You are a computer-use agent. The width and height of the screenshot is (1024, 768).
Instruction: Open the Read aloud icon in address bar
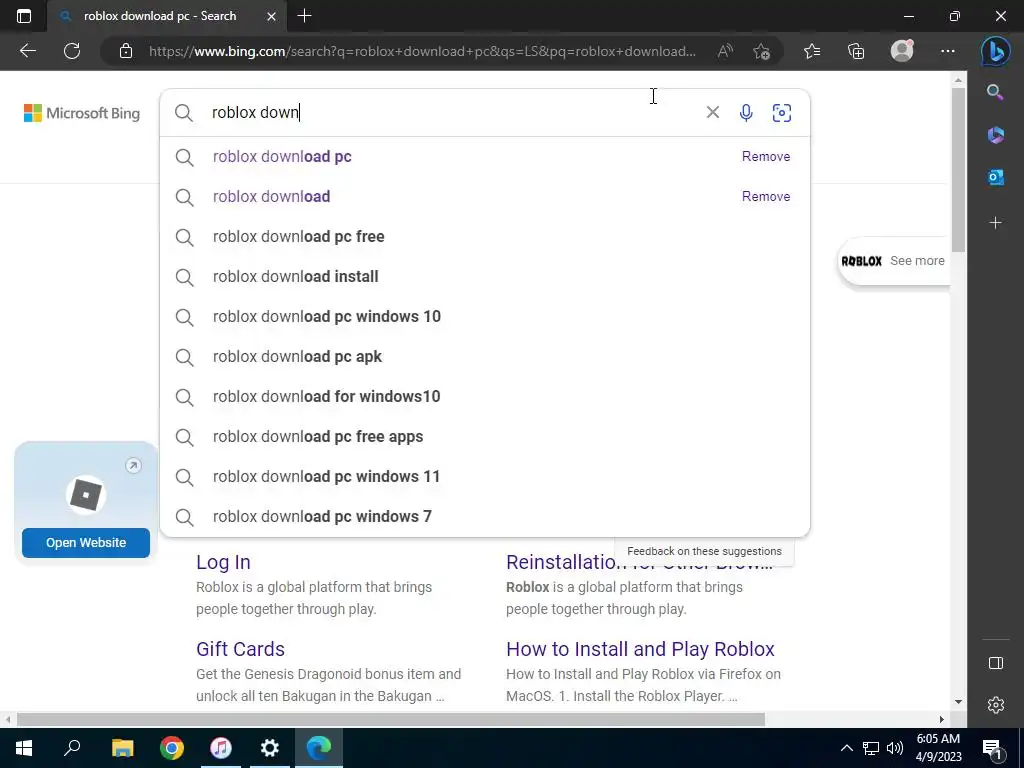click(x=725, y=51)
